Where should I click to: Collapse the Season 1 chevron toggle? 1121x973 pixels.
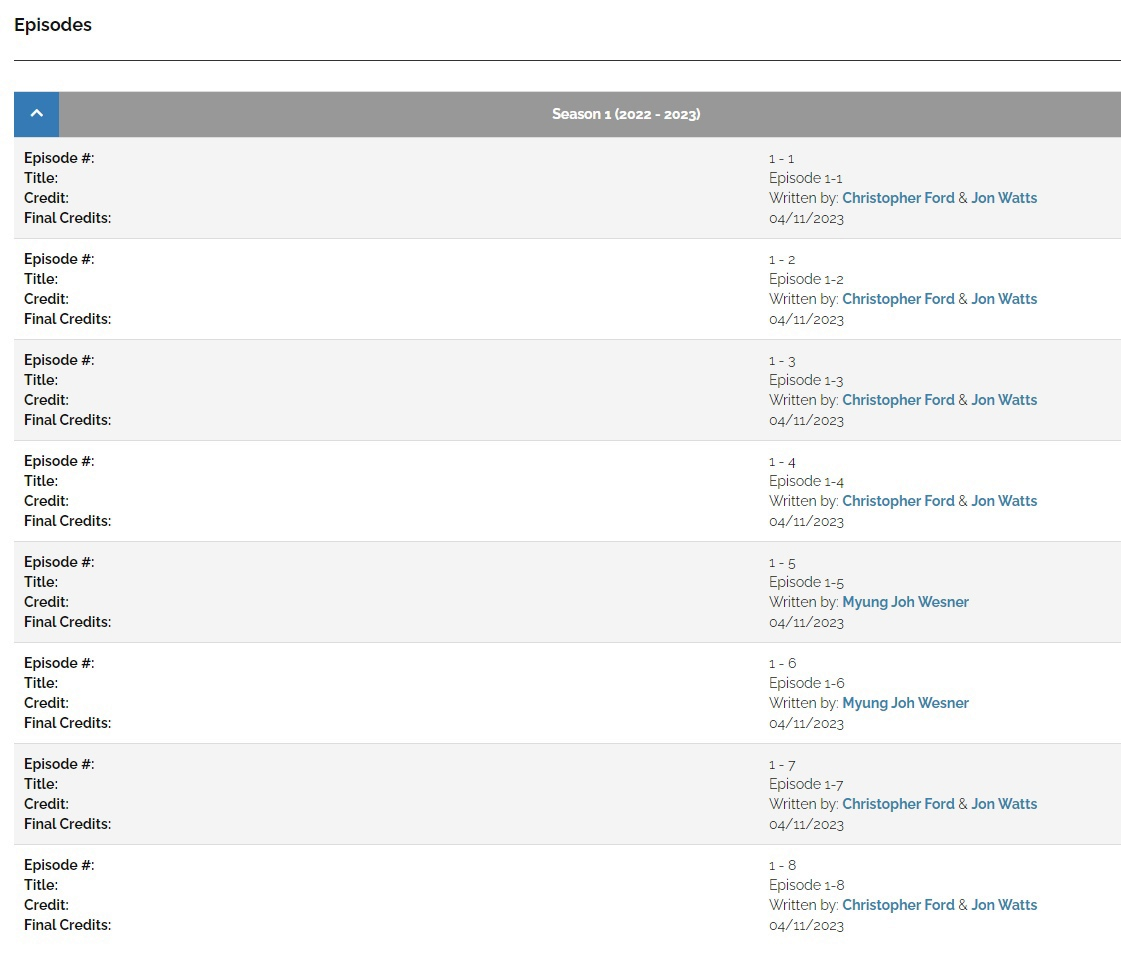pos(36,114)
